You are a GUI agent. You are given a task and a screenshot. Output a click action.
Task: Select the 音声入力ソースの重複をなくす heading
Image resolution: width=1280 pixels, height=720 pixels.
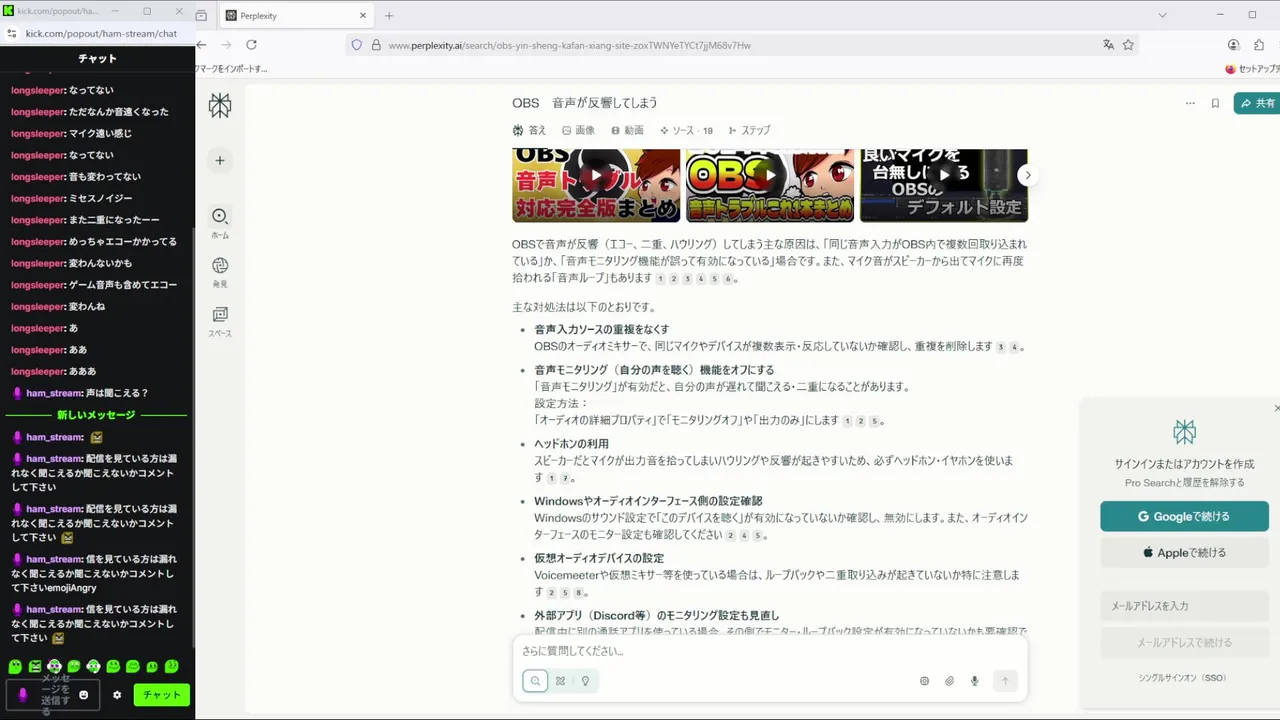601,329
